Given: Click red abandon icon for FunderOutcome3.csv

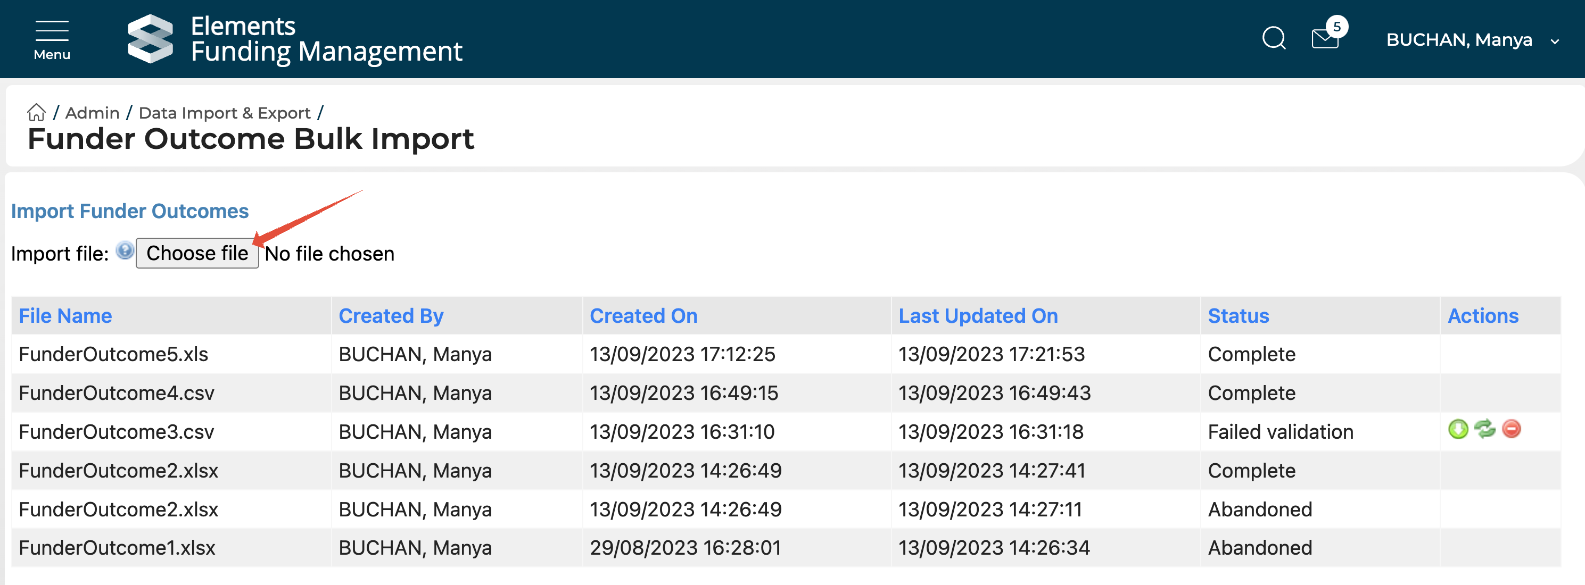Looking at the screenshot, I should click(x=1512, y=429).
